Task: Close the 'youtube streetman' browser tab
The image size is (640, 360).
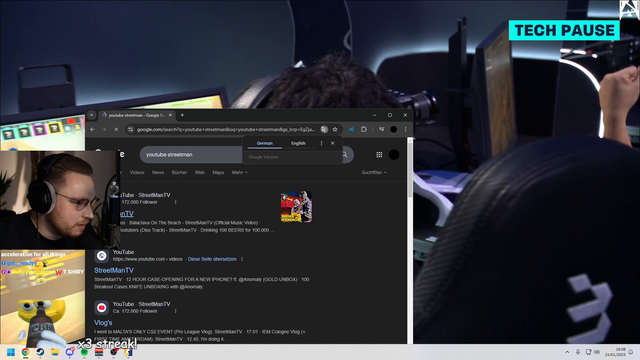Action: (x=170, y=115)
